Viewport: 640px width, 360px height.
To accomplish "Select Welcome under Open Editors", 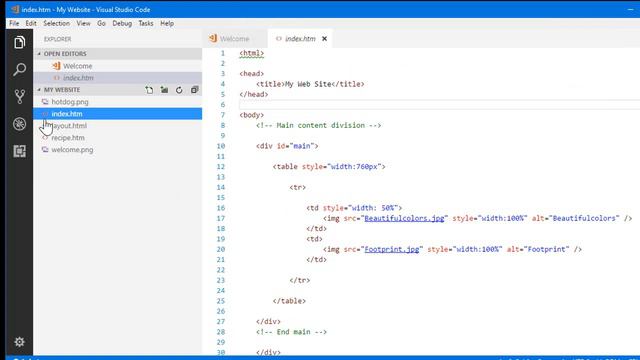I will click(x=118, y=66).
